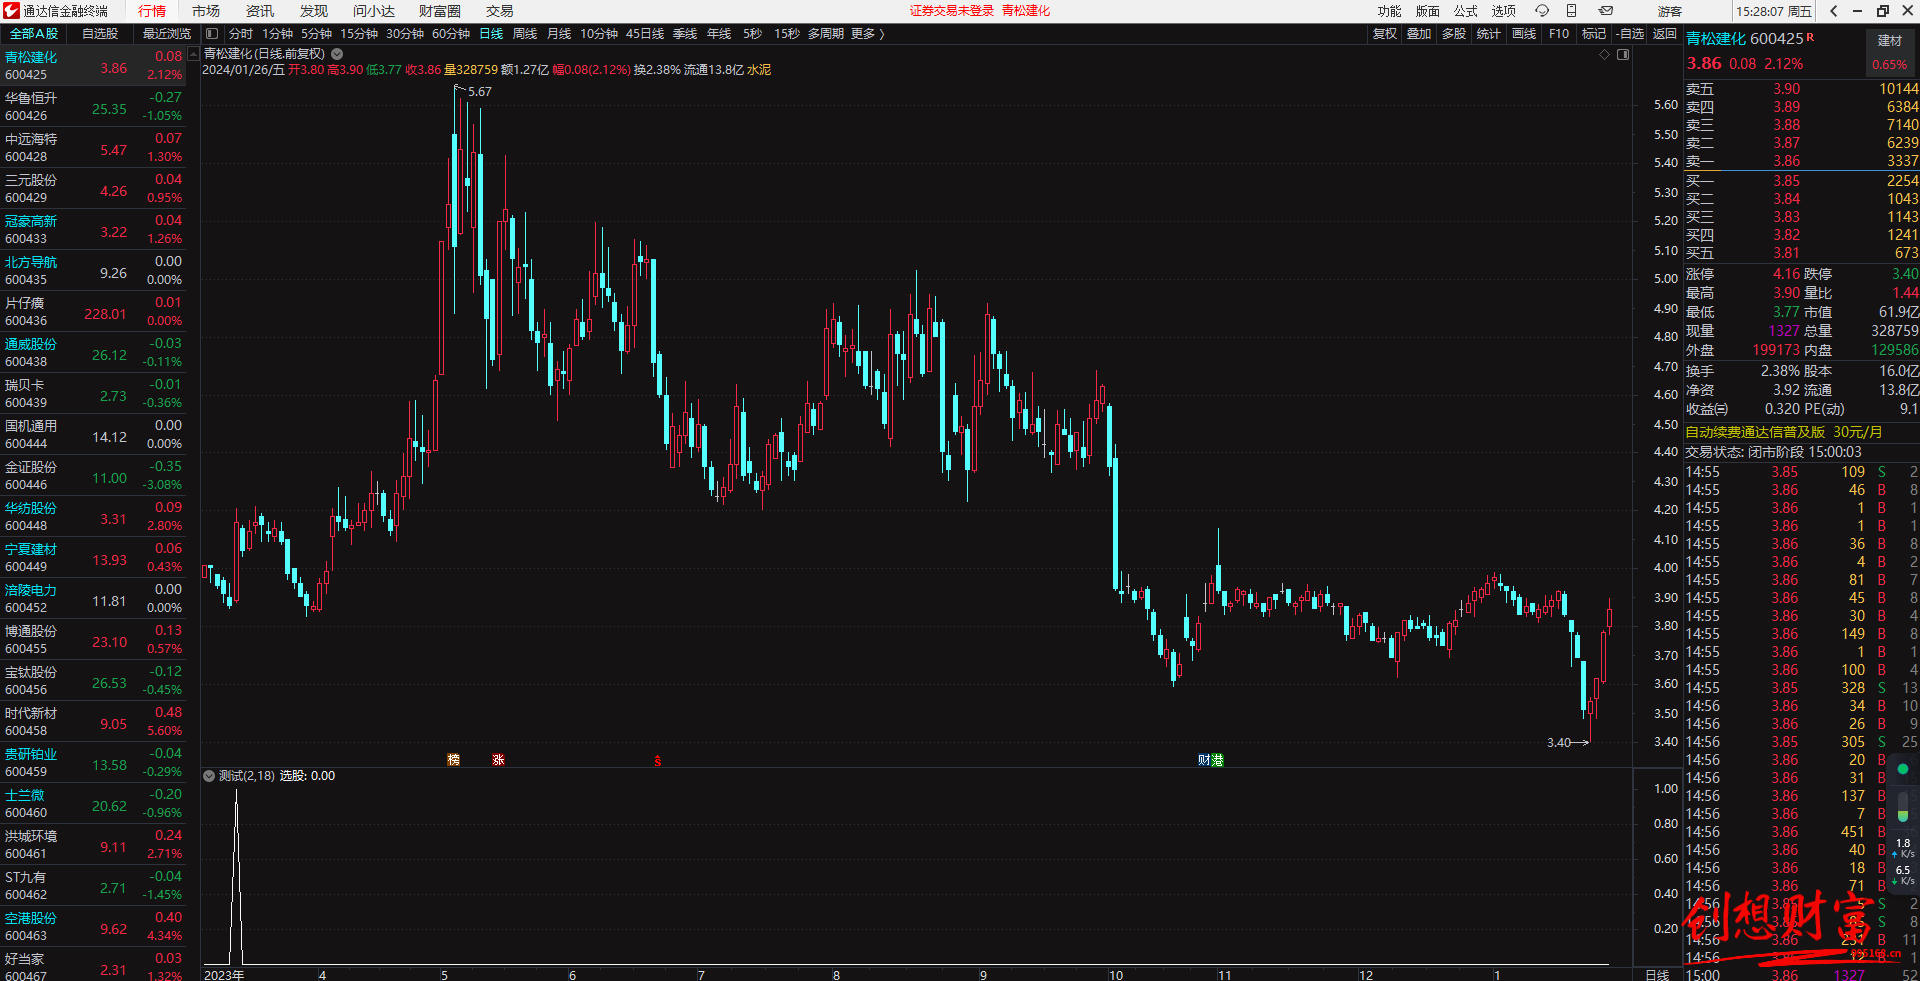Select the 全部A股 list tab
This screenshot has width=1920, height=981.
point(34,34)
